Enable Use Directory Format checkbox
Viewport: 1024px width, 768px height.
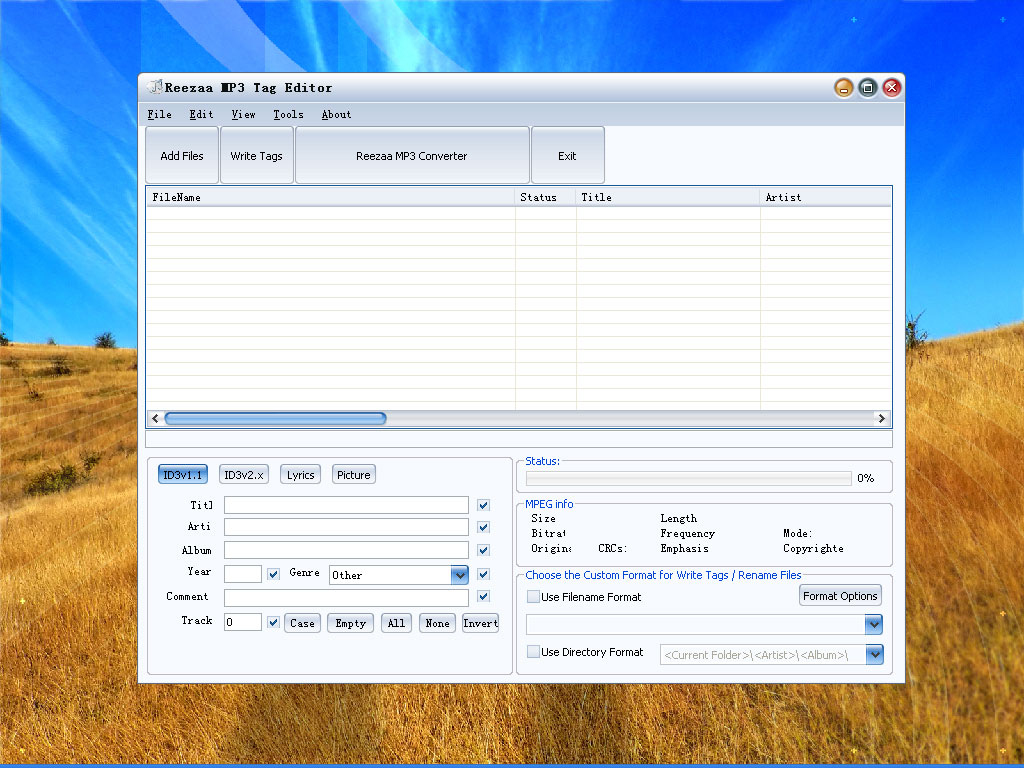tap(534, 652)
